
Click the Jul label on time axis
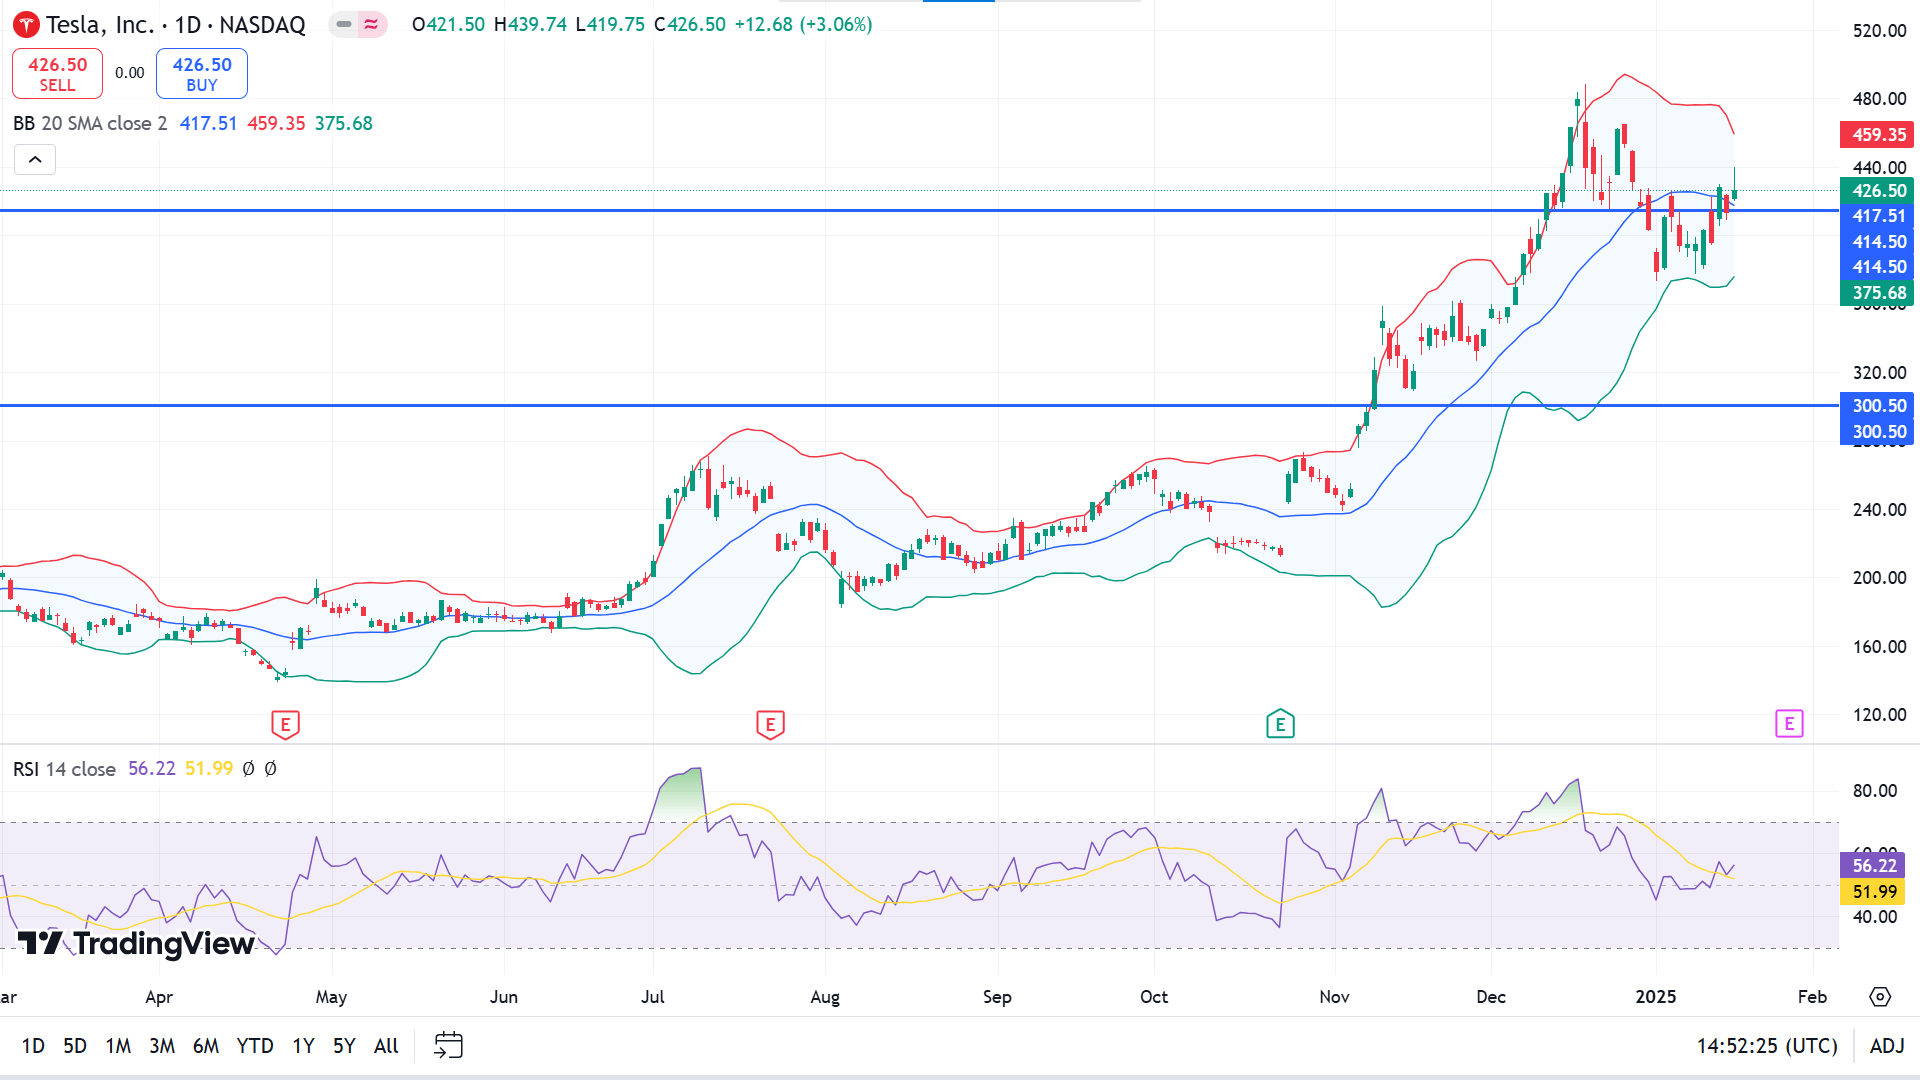click(x=653, y=997)
